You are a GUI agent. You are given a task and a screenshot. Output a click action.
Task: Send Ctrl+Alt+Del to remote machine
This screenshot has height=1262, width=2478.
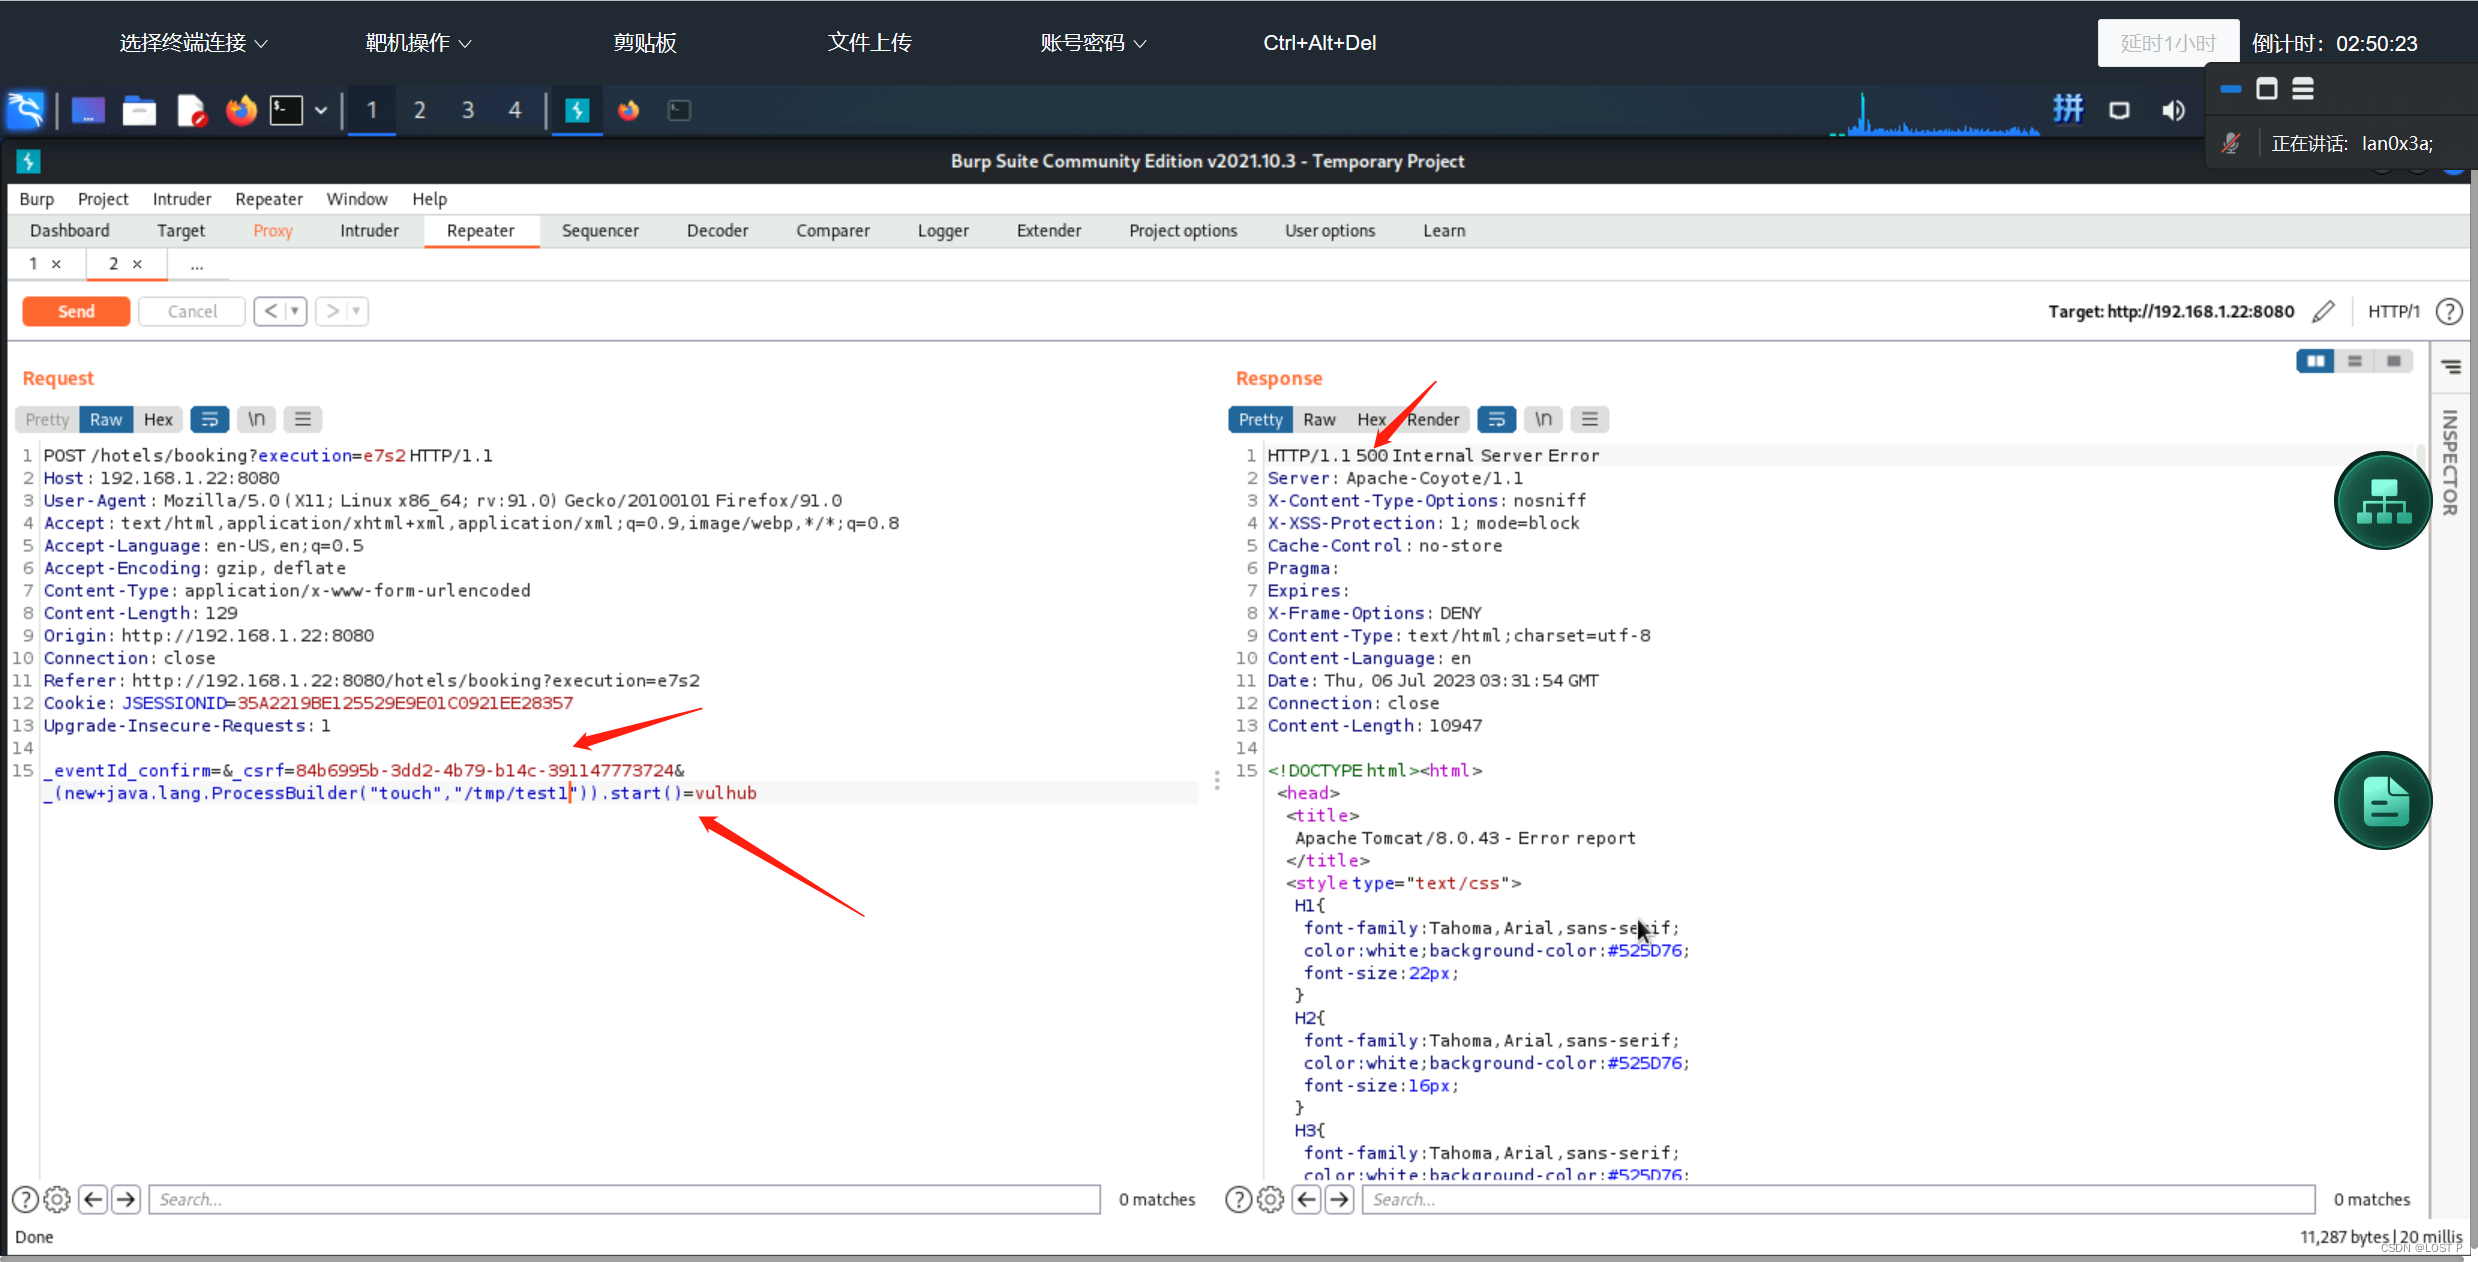[x=1319, y=43]
